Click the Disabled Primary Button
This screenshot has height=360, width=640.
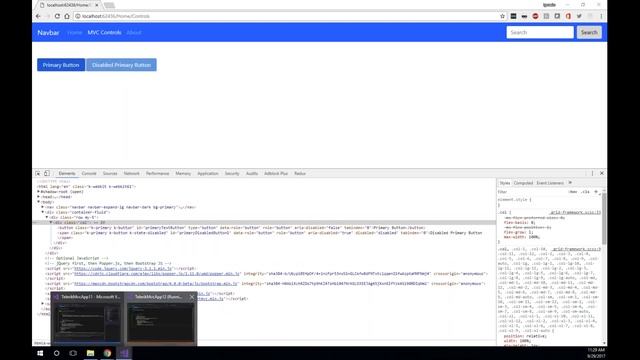point(121,65)
